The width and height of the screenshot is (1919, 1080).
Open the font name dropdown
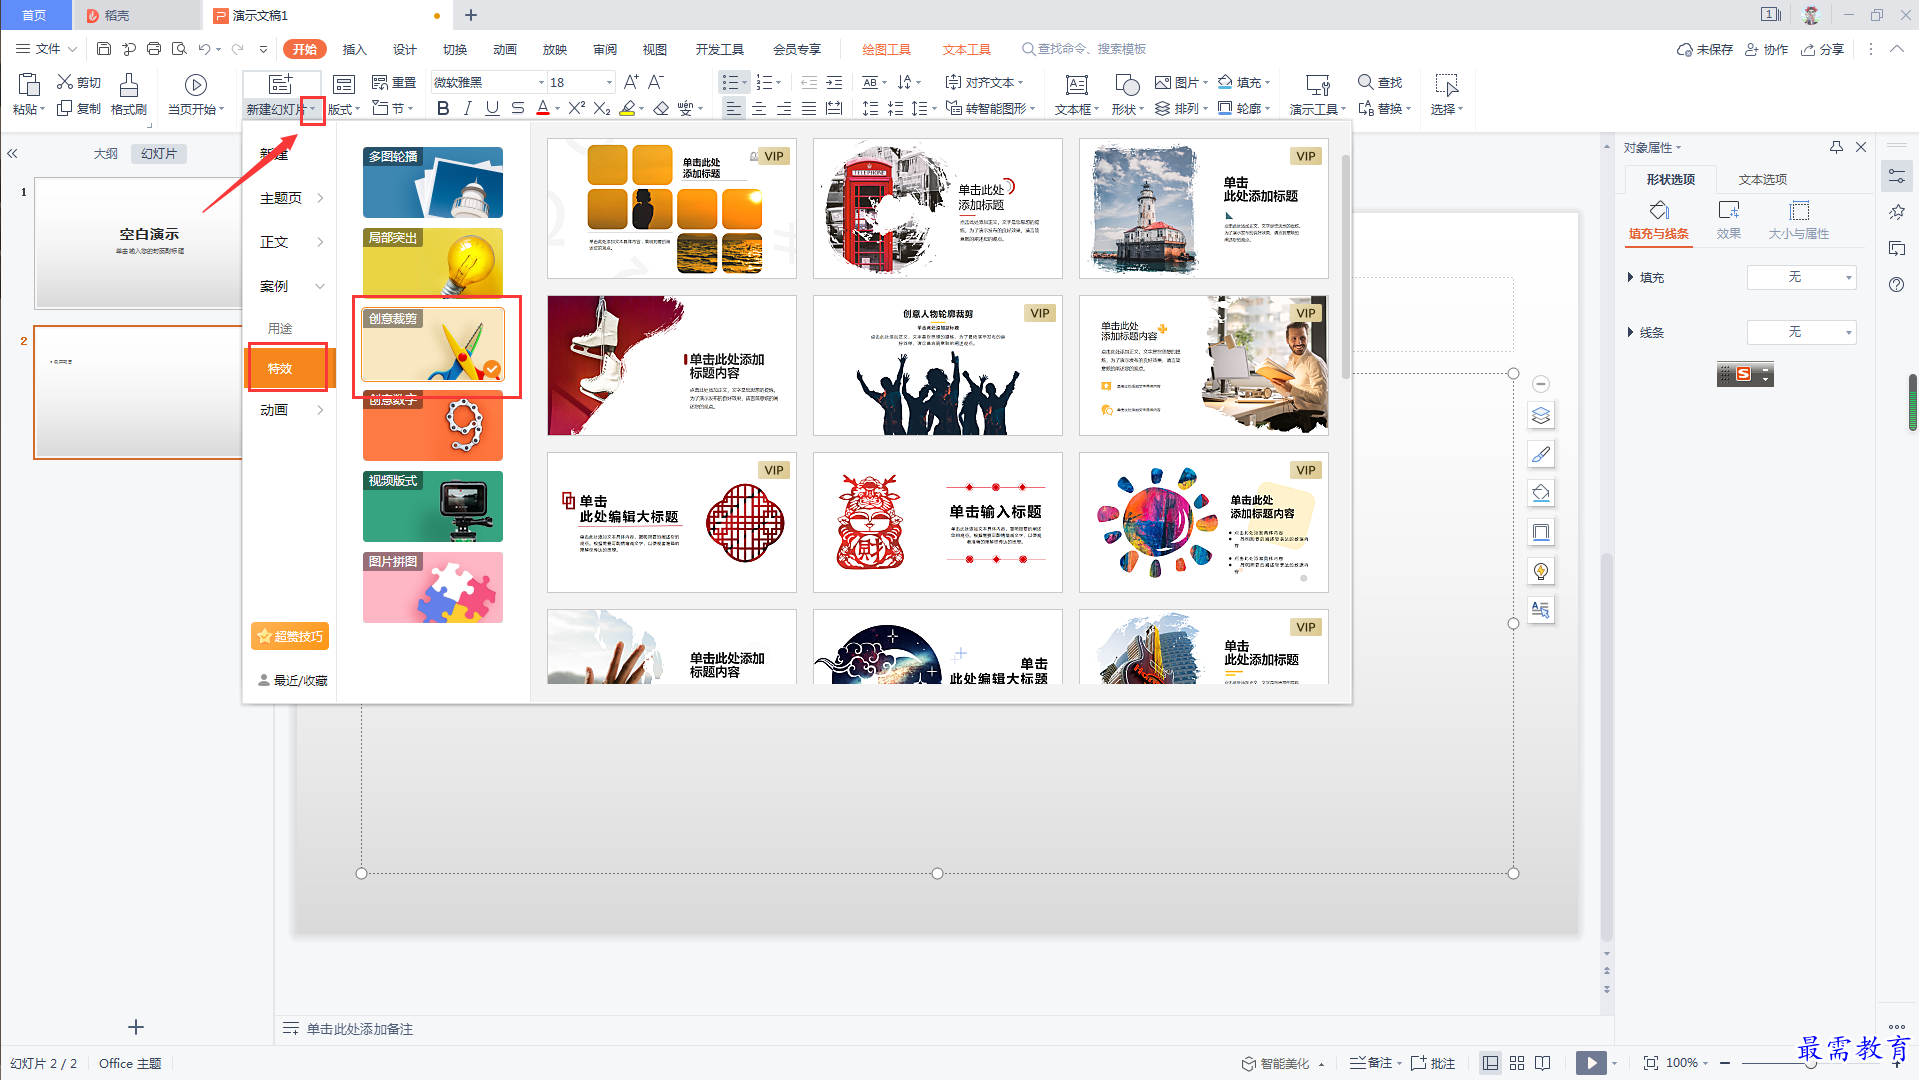542,83
